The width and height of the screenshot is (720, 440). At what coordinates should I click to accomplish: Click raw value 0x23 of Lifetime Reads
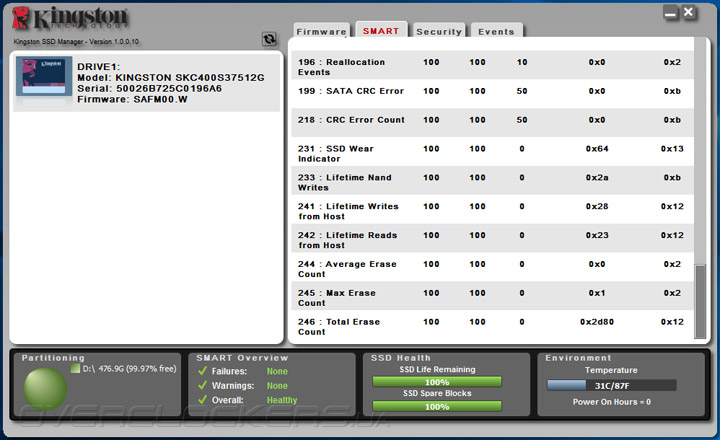pyautogui.click(x=597, y=235)
